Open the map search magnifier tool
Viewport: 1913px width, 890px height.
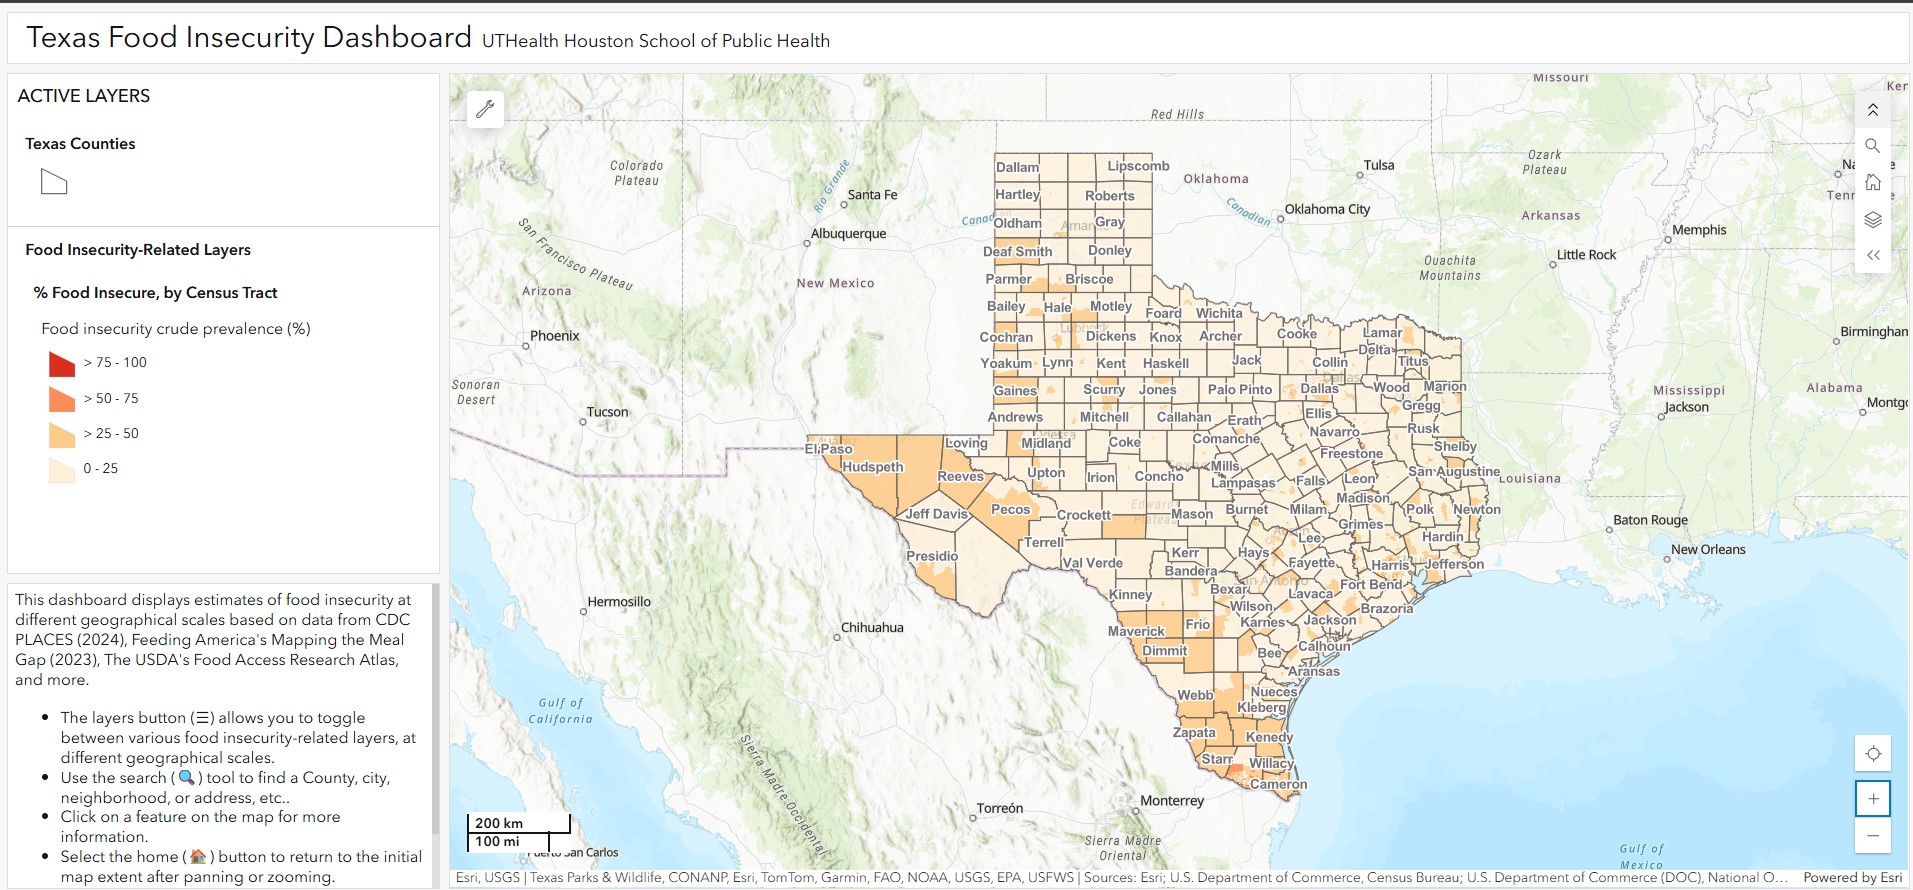1872,146
